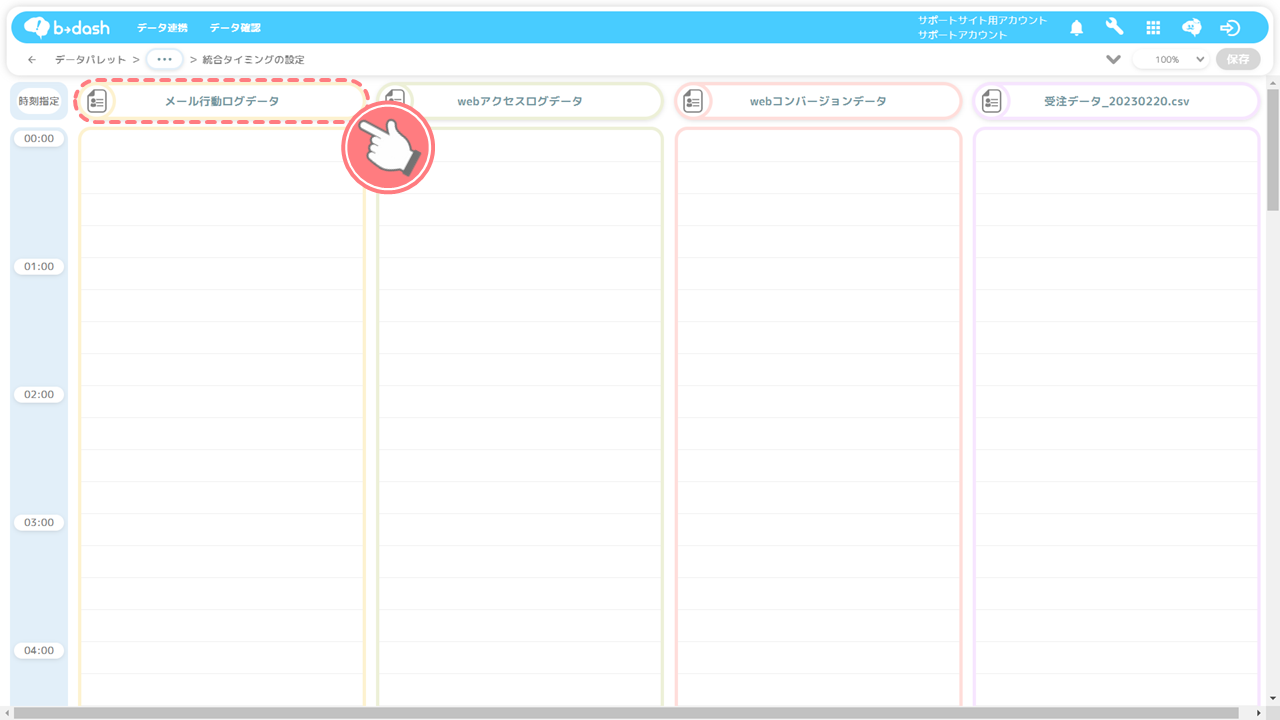Open the apps grid icon
1280x720 pixels.
point(1153,28)
